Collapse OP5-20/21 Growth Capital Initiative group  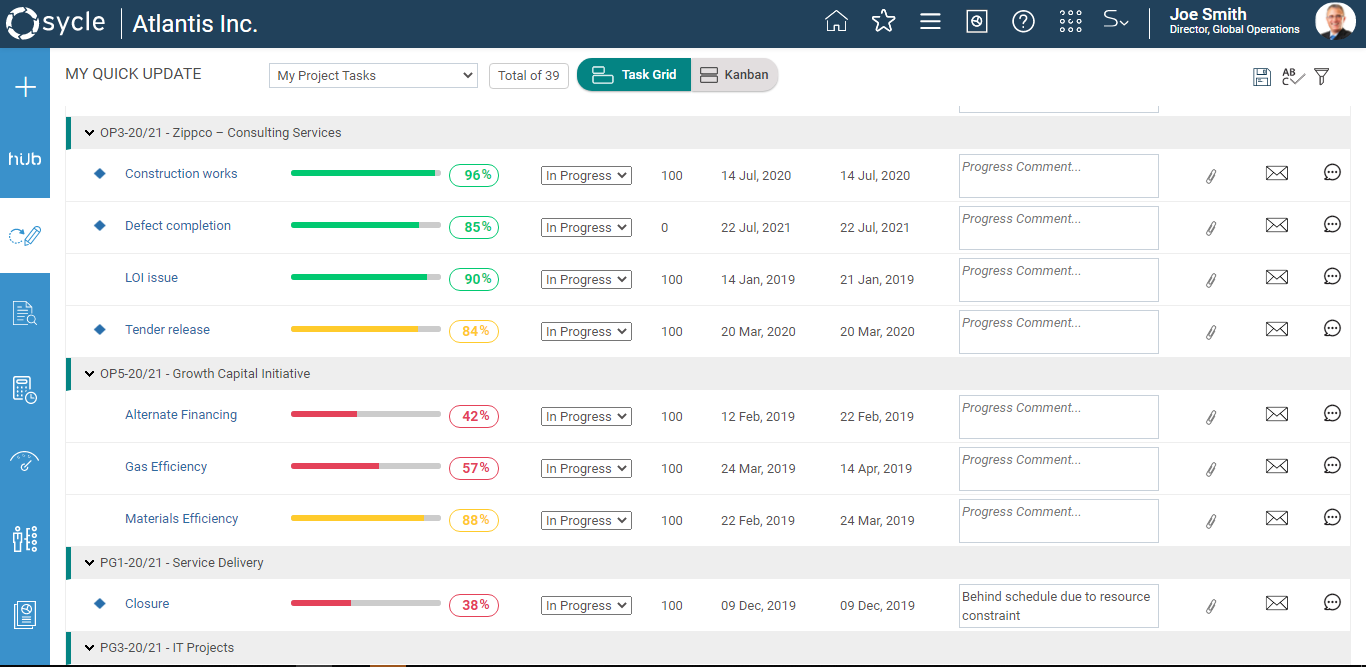pyautogui.click(x=90, y=374)
